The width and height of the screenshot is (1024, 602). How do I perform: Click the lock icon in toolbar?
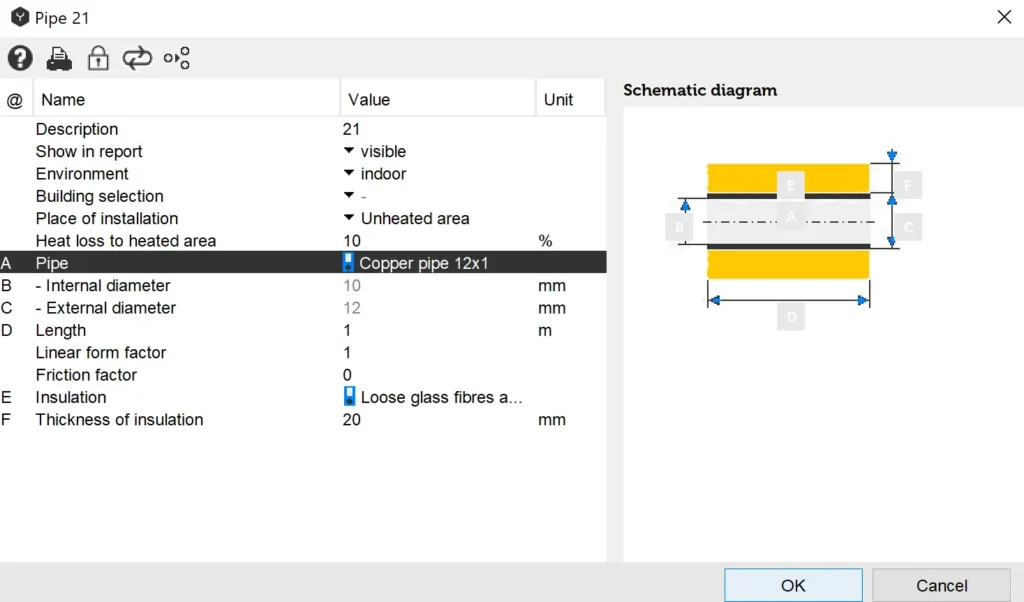(x=98, y=59)
